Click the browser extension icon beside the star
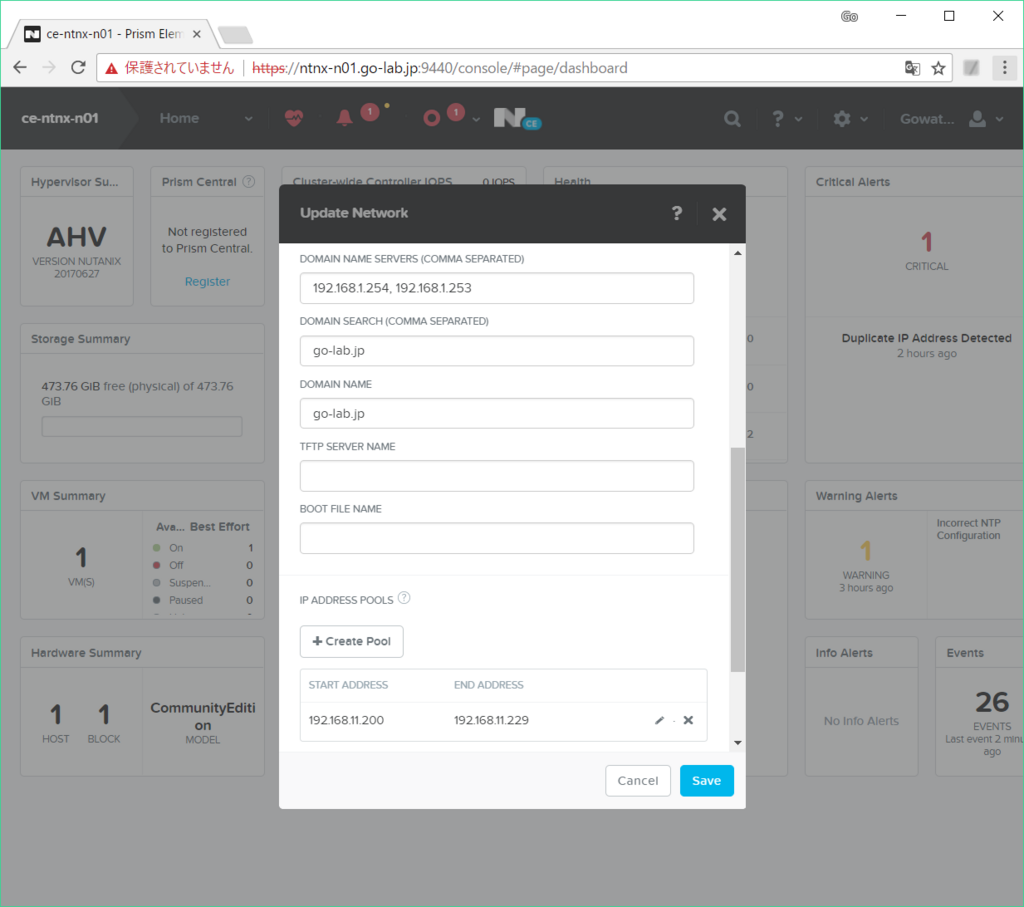Image resolution: width=1024 pixels, height=907 pixels. pos(972,67)
